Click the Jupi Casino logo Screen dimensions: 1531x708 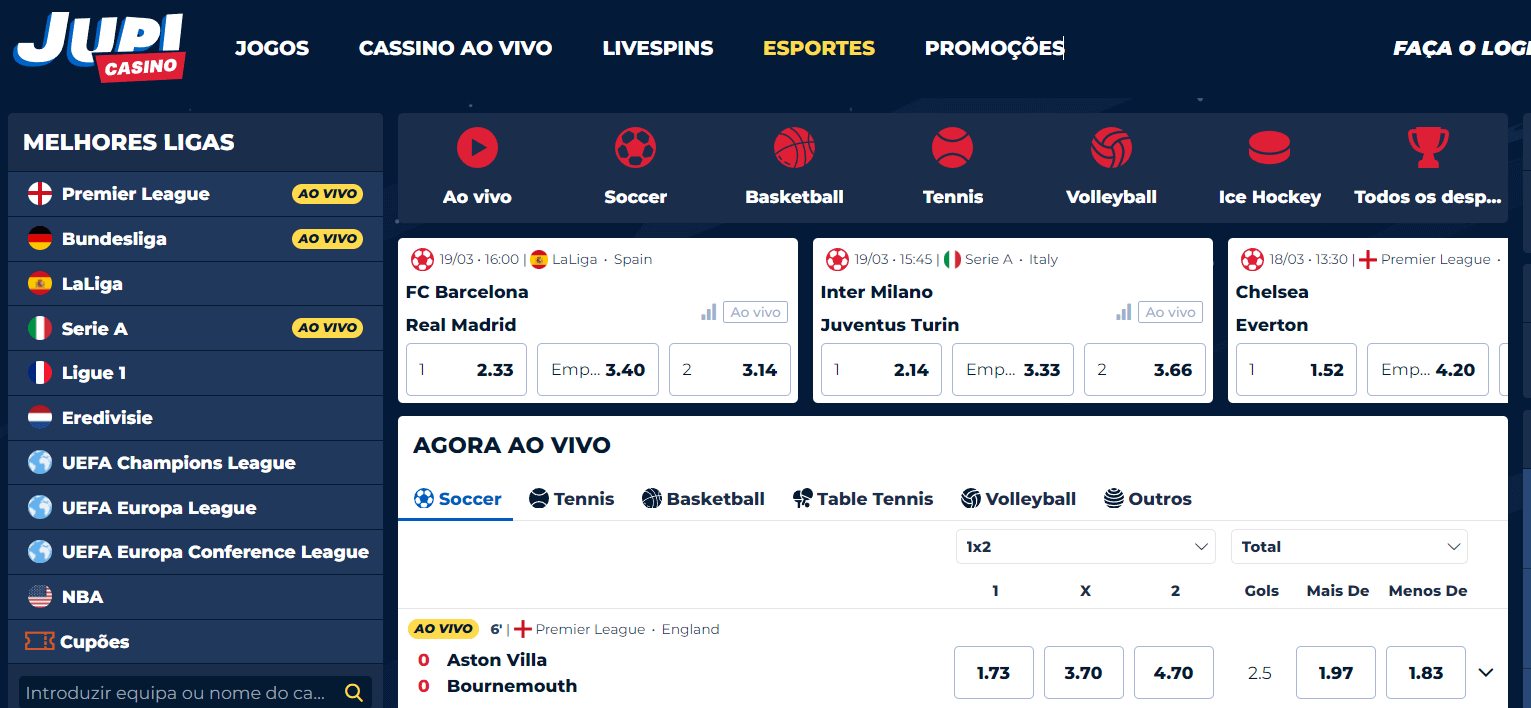click(x=97, y=45)
